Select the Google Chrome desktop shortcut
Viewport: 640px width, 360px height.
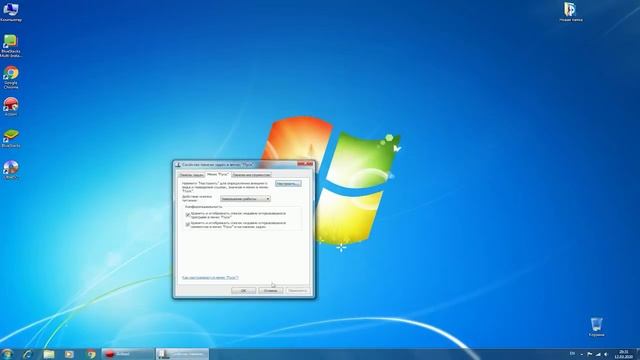[11, 77]
